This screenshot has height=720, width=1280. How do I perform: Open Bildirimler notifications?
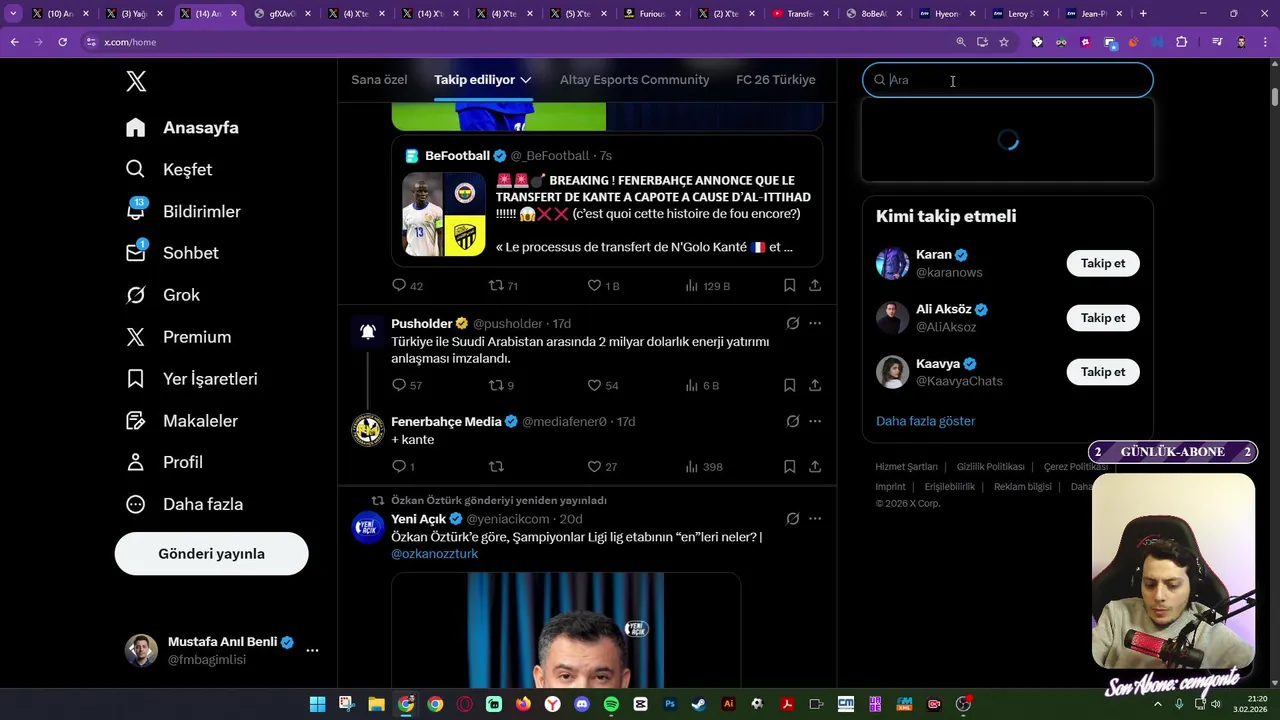tap(183, 212)
